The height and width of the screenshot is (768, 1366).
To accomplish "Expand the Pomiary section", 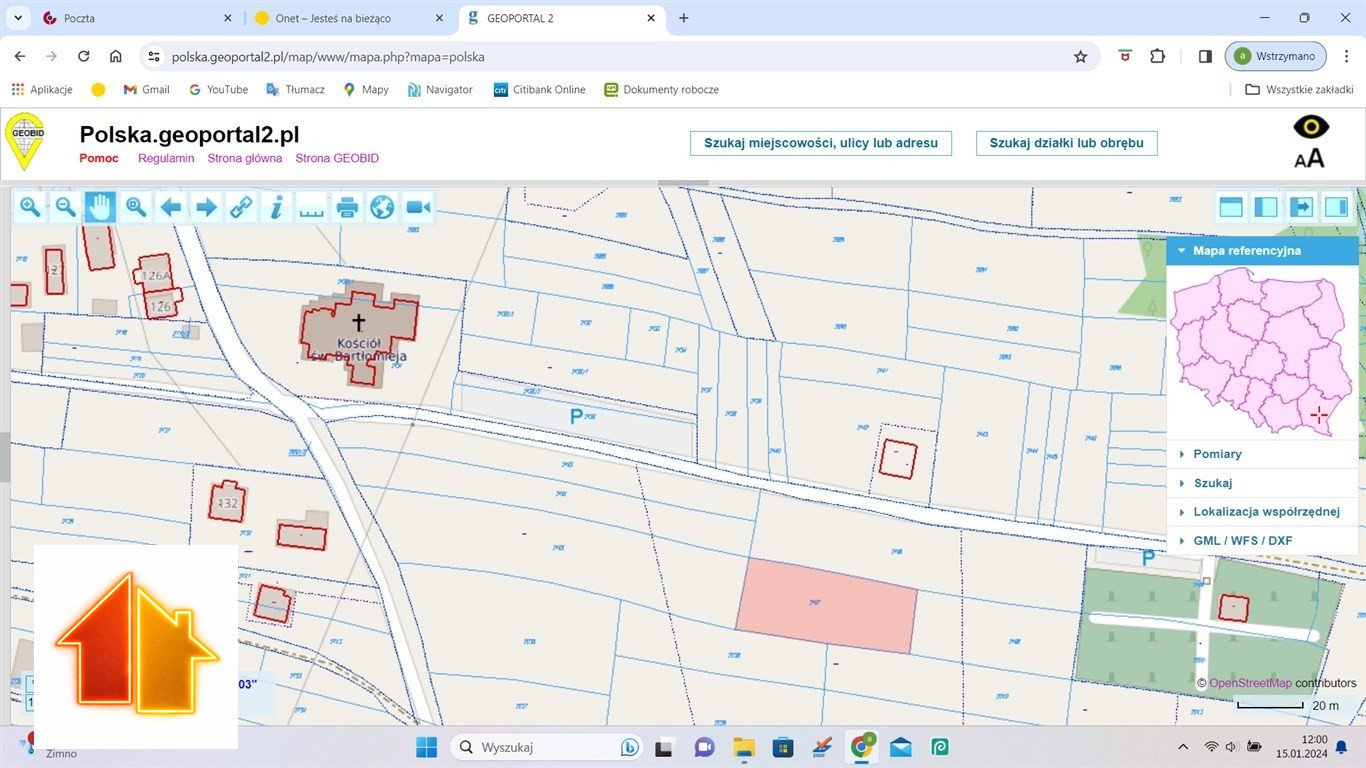I will coord(1262,454).
